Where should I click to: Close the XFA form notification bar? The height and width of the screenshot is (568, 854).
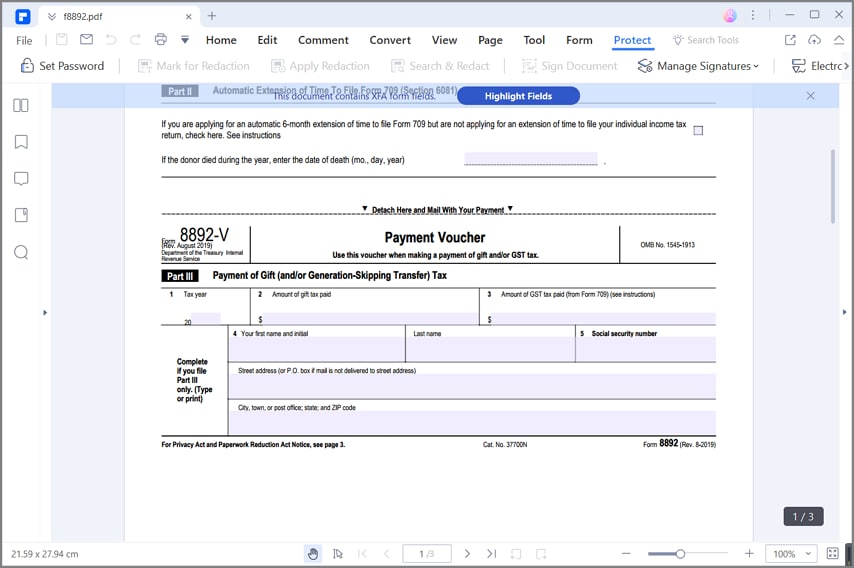[810, 96]
